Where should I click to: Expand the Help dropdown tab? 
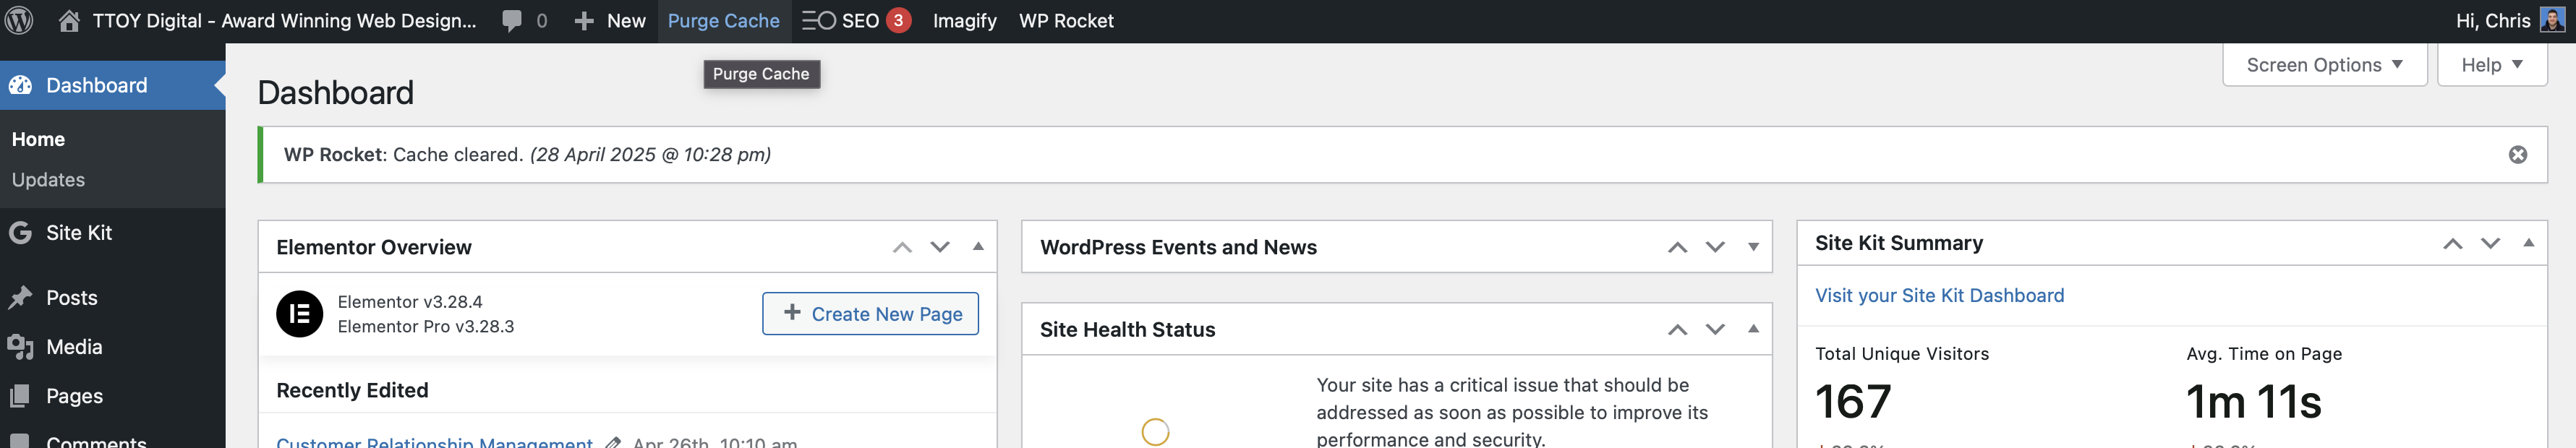tap(2491, 65)
